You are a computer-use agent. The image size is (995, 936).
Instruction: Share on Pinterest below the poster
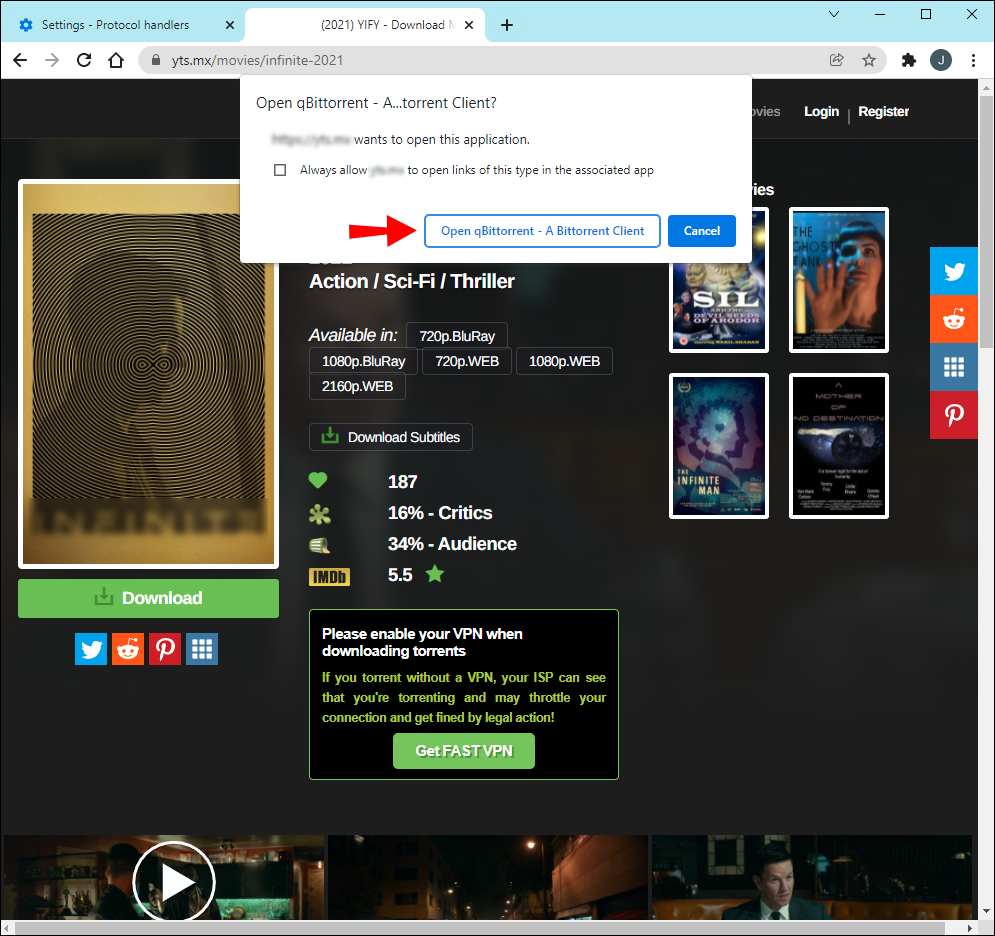click(165, 649)
